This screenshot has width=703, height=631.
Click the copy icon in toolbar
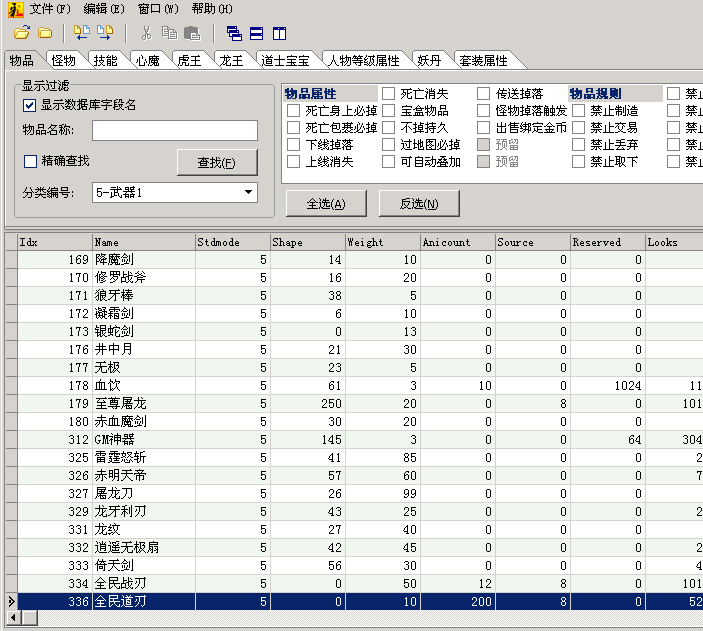[169, 33]
